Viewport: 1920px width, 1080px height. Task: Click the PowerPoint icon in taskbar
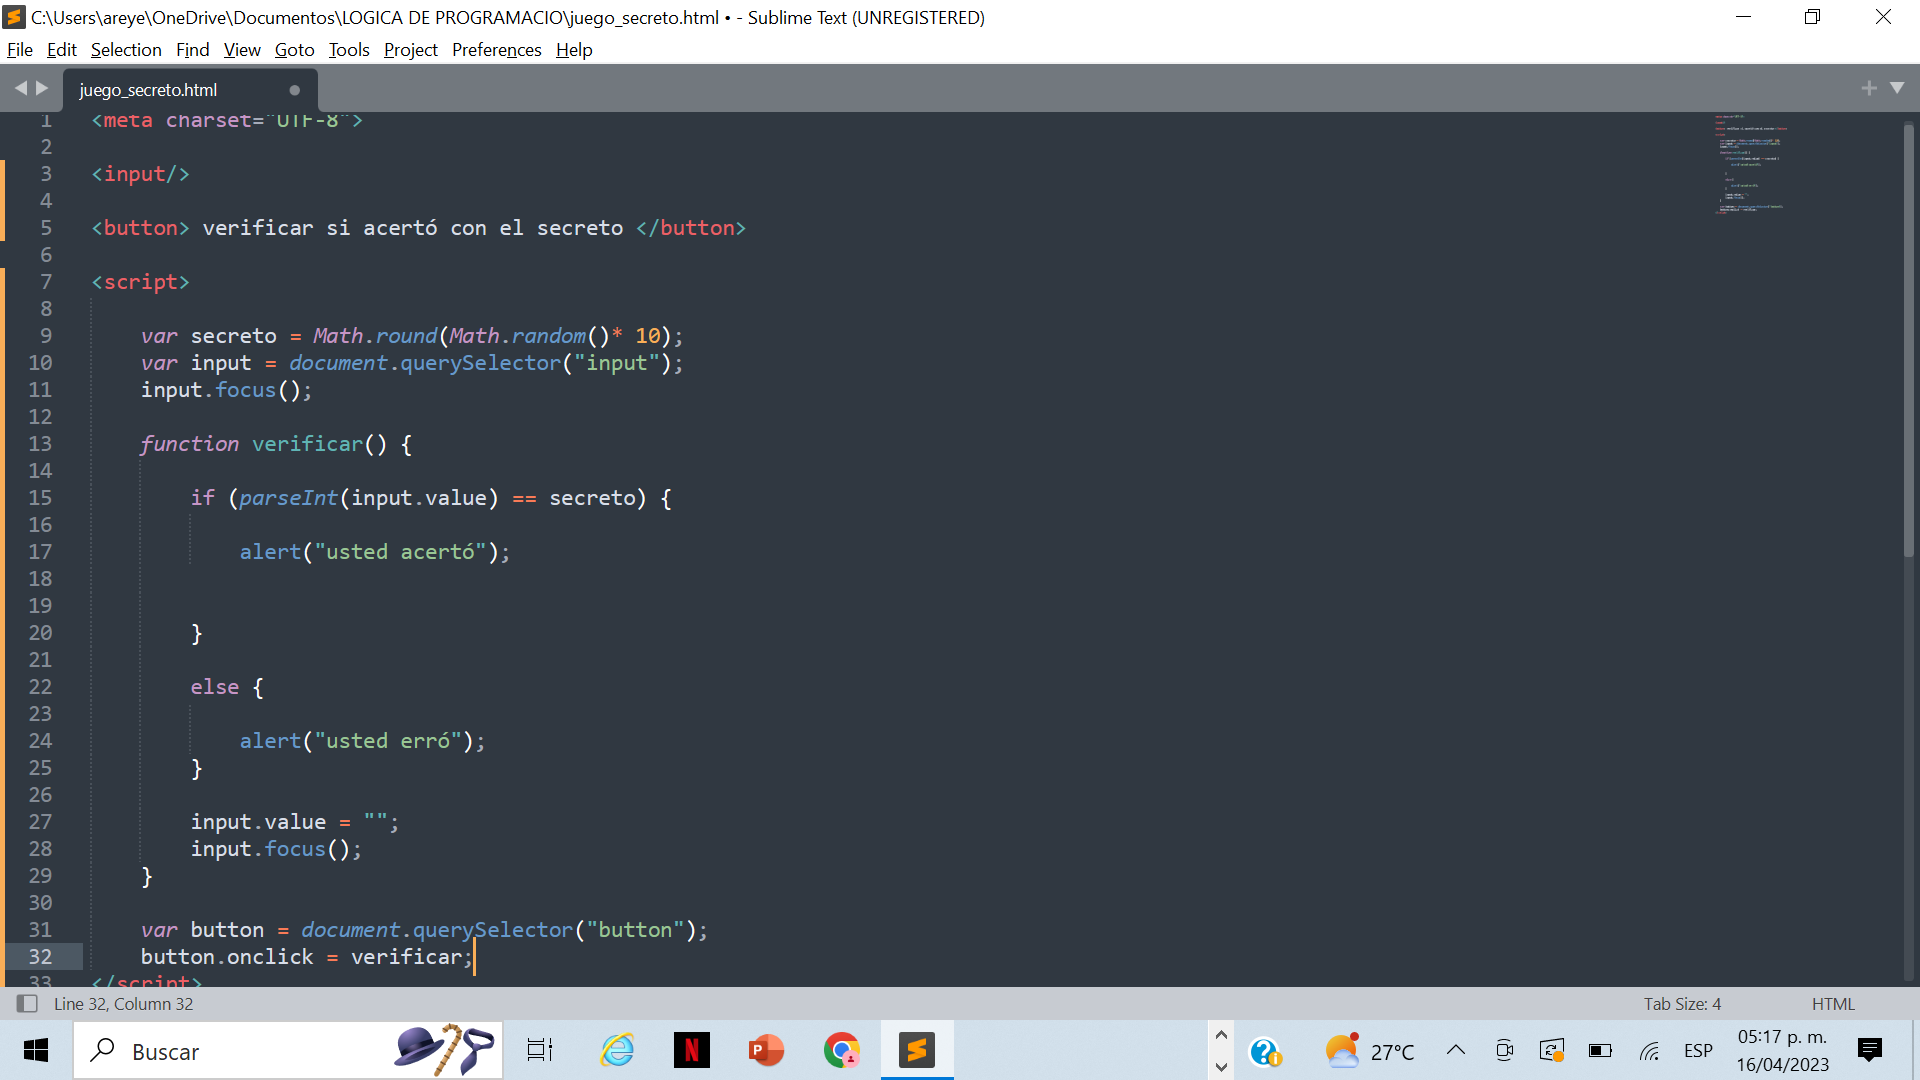pyautogui.click(x=766, y=1051)
